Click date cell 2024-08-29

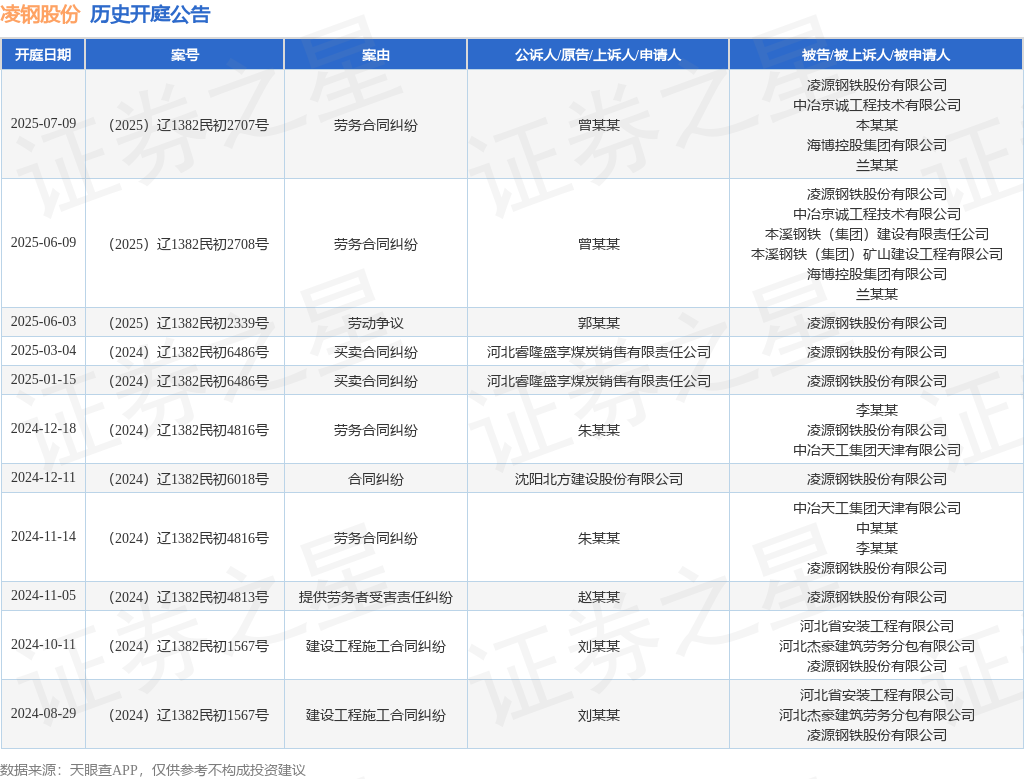(43, 713)
